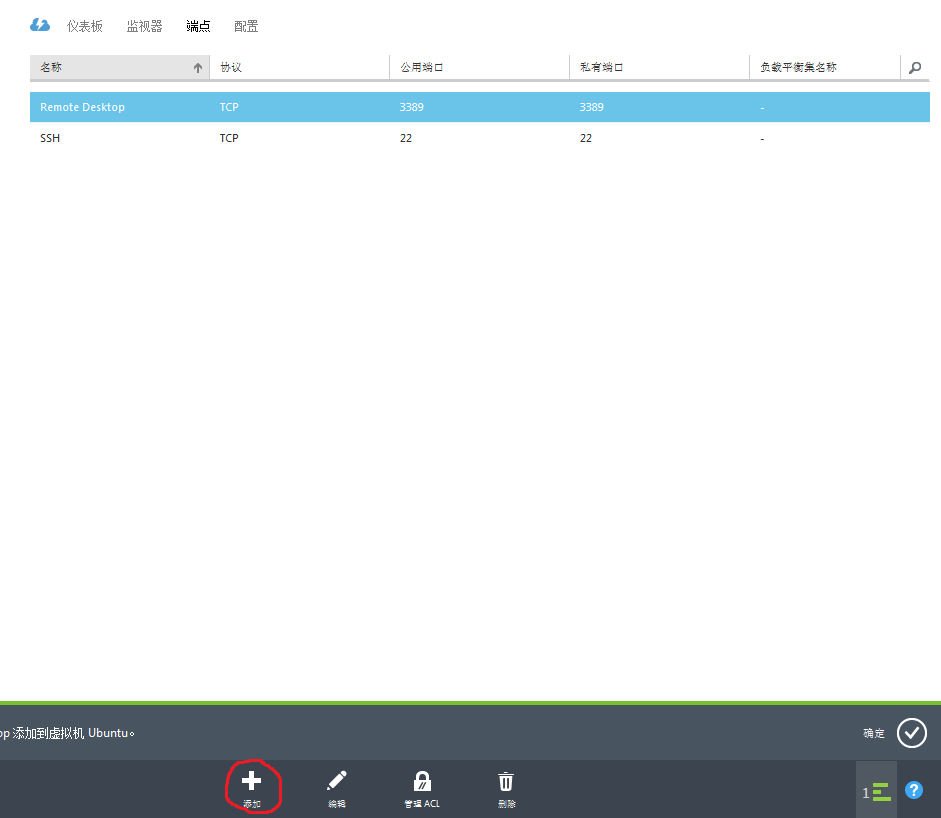Select the SSH endpoint row
The image size is (941, 818).
[x=480, y=138]
